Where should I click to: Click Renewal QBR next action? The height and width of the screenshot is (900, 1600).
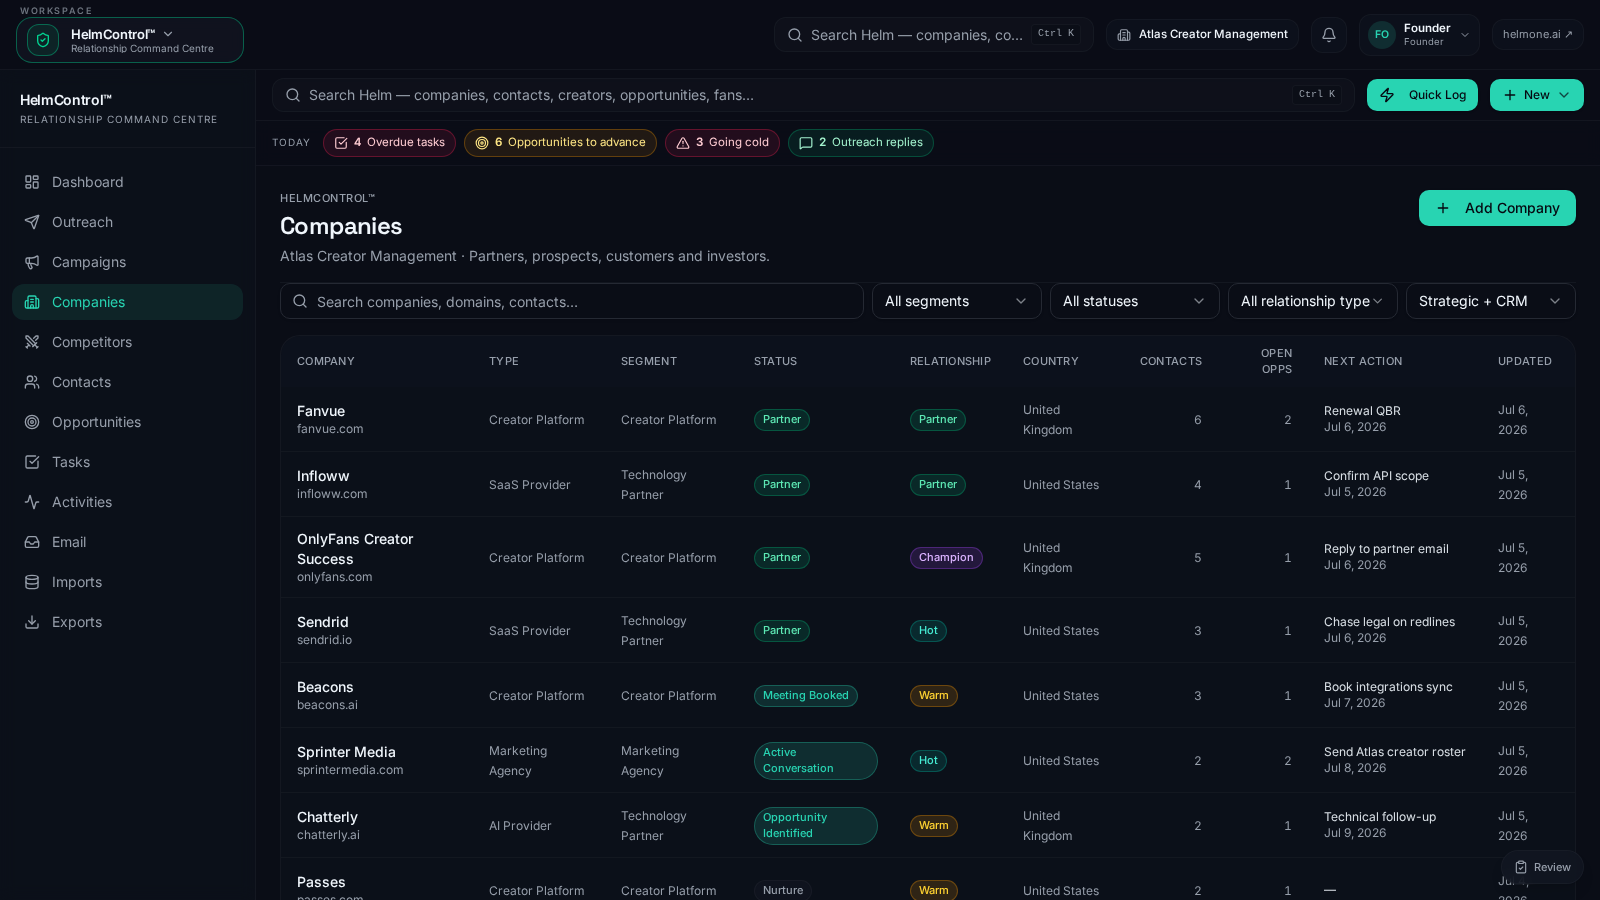[x=1362, y=411]
